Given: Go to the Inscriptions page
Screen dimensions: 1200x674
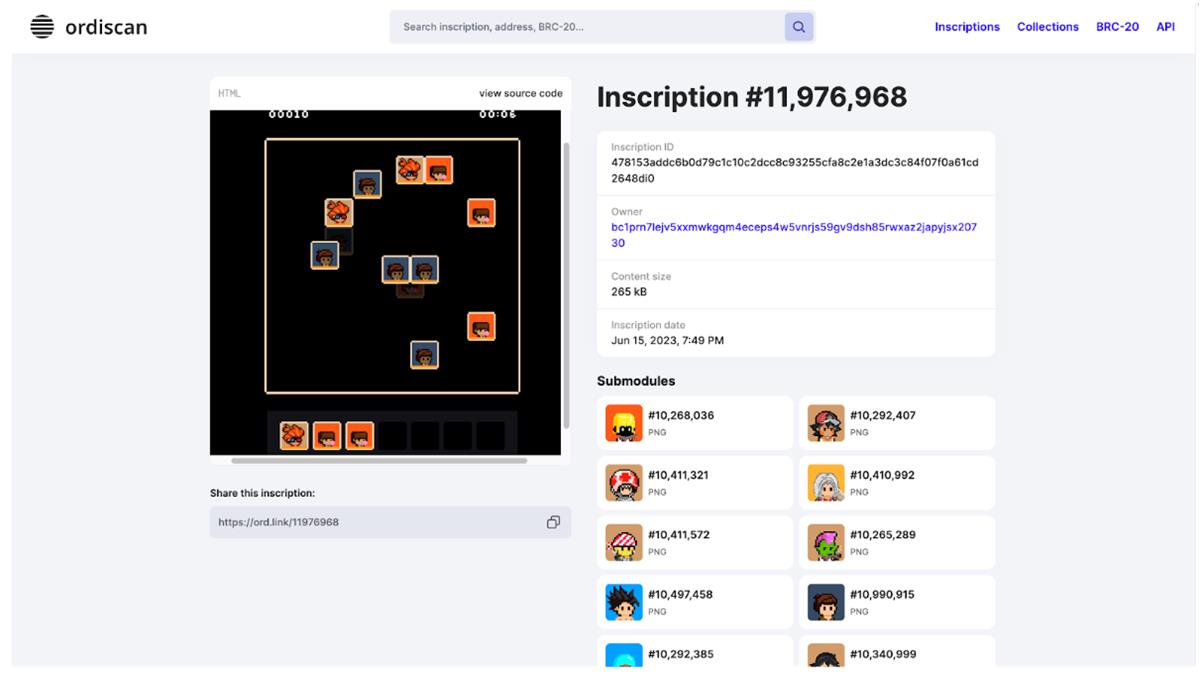Looking at the screenshot, I should click(967, 27).
